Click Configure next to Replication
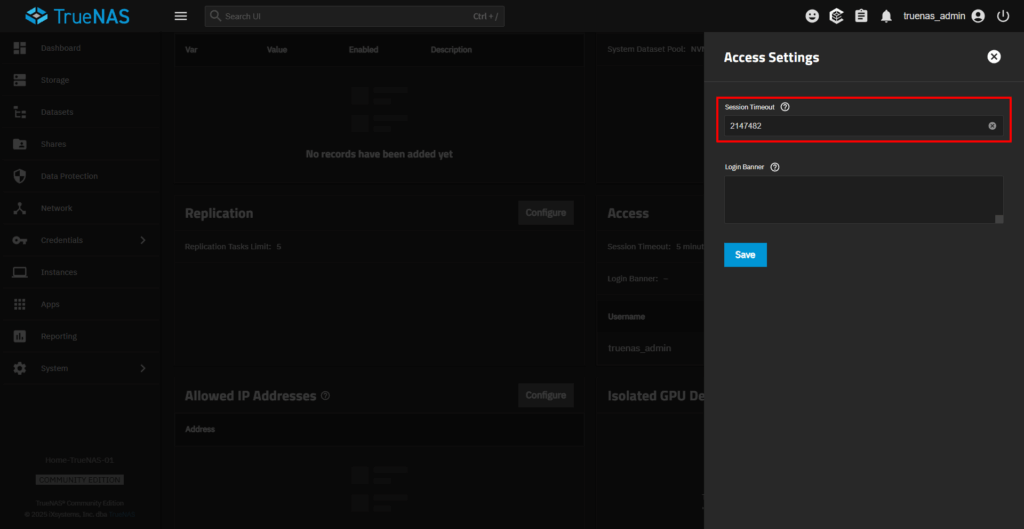 (545, 212)
